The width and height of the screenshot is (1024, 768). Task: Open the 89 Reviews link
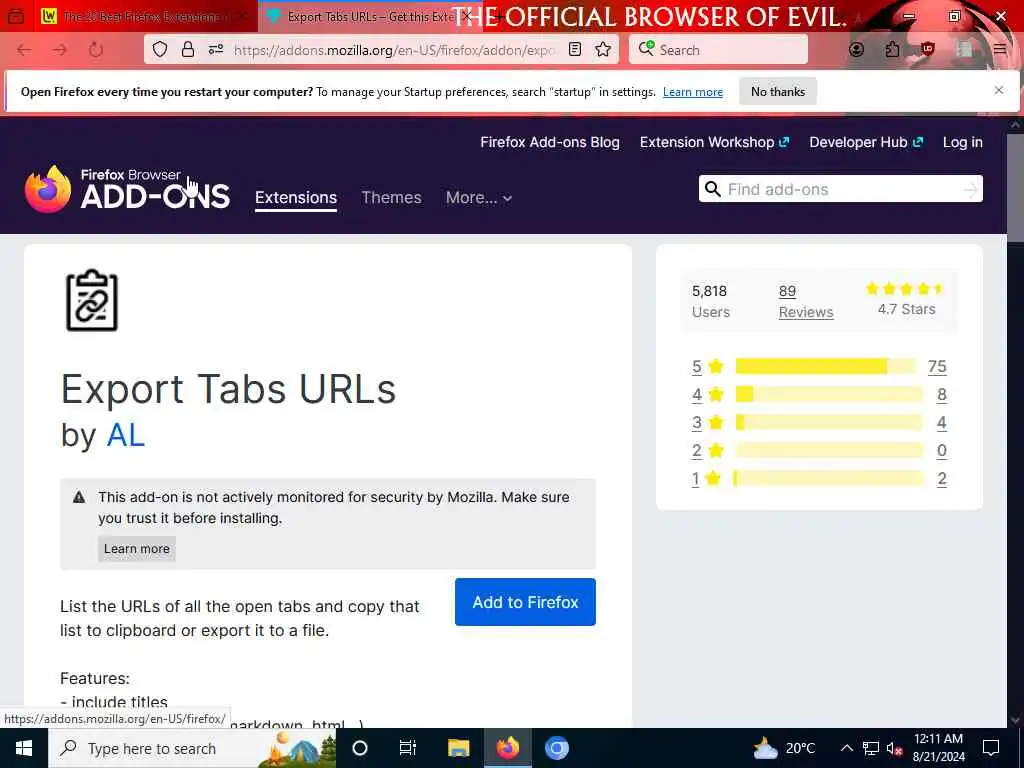806,301
